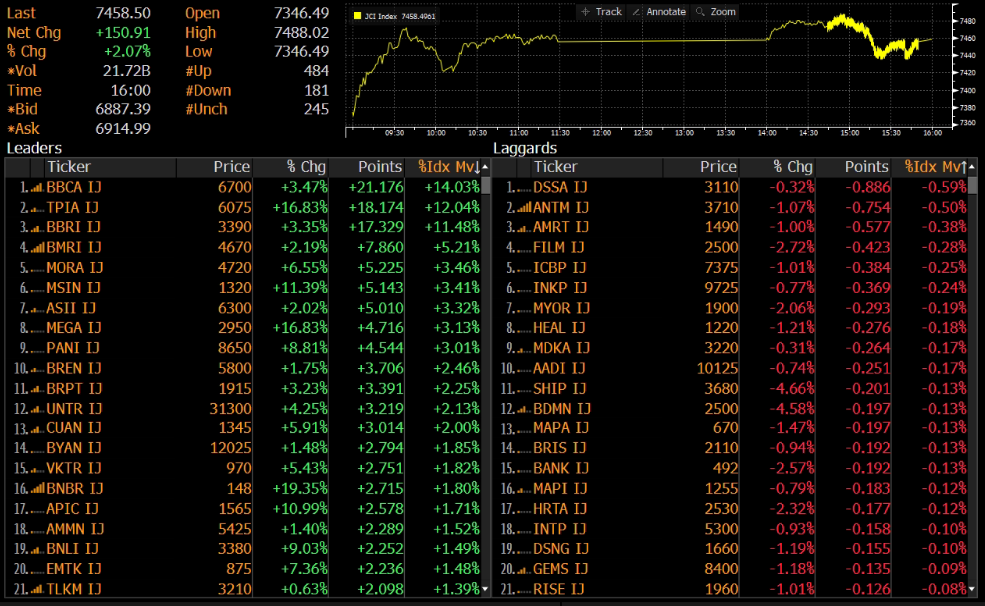This screenshot has height=606, width=985.
Task: Click the Leaders Ticker column header
Action: (68, 167)
